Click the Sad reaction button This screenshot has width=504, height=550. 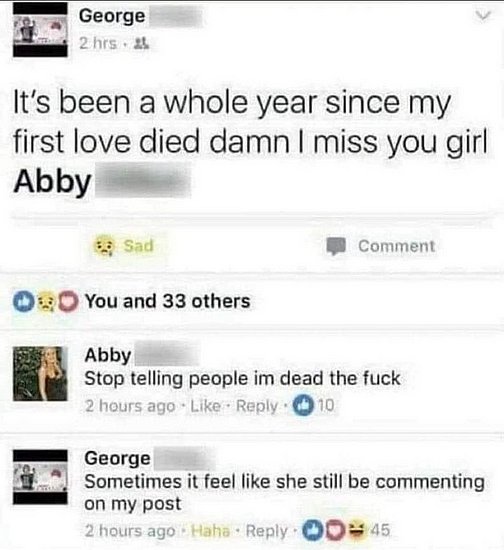click(123, 246)
